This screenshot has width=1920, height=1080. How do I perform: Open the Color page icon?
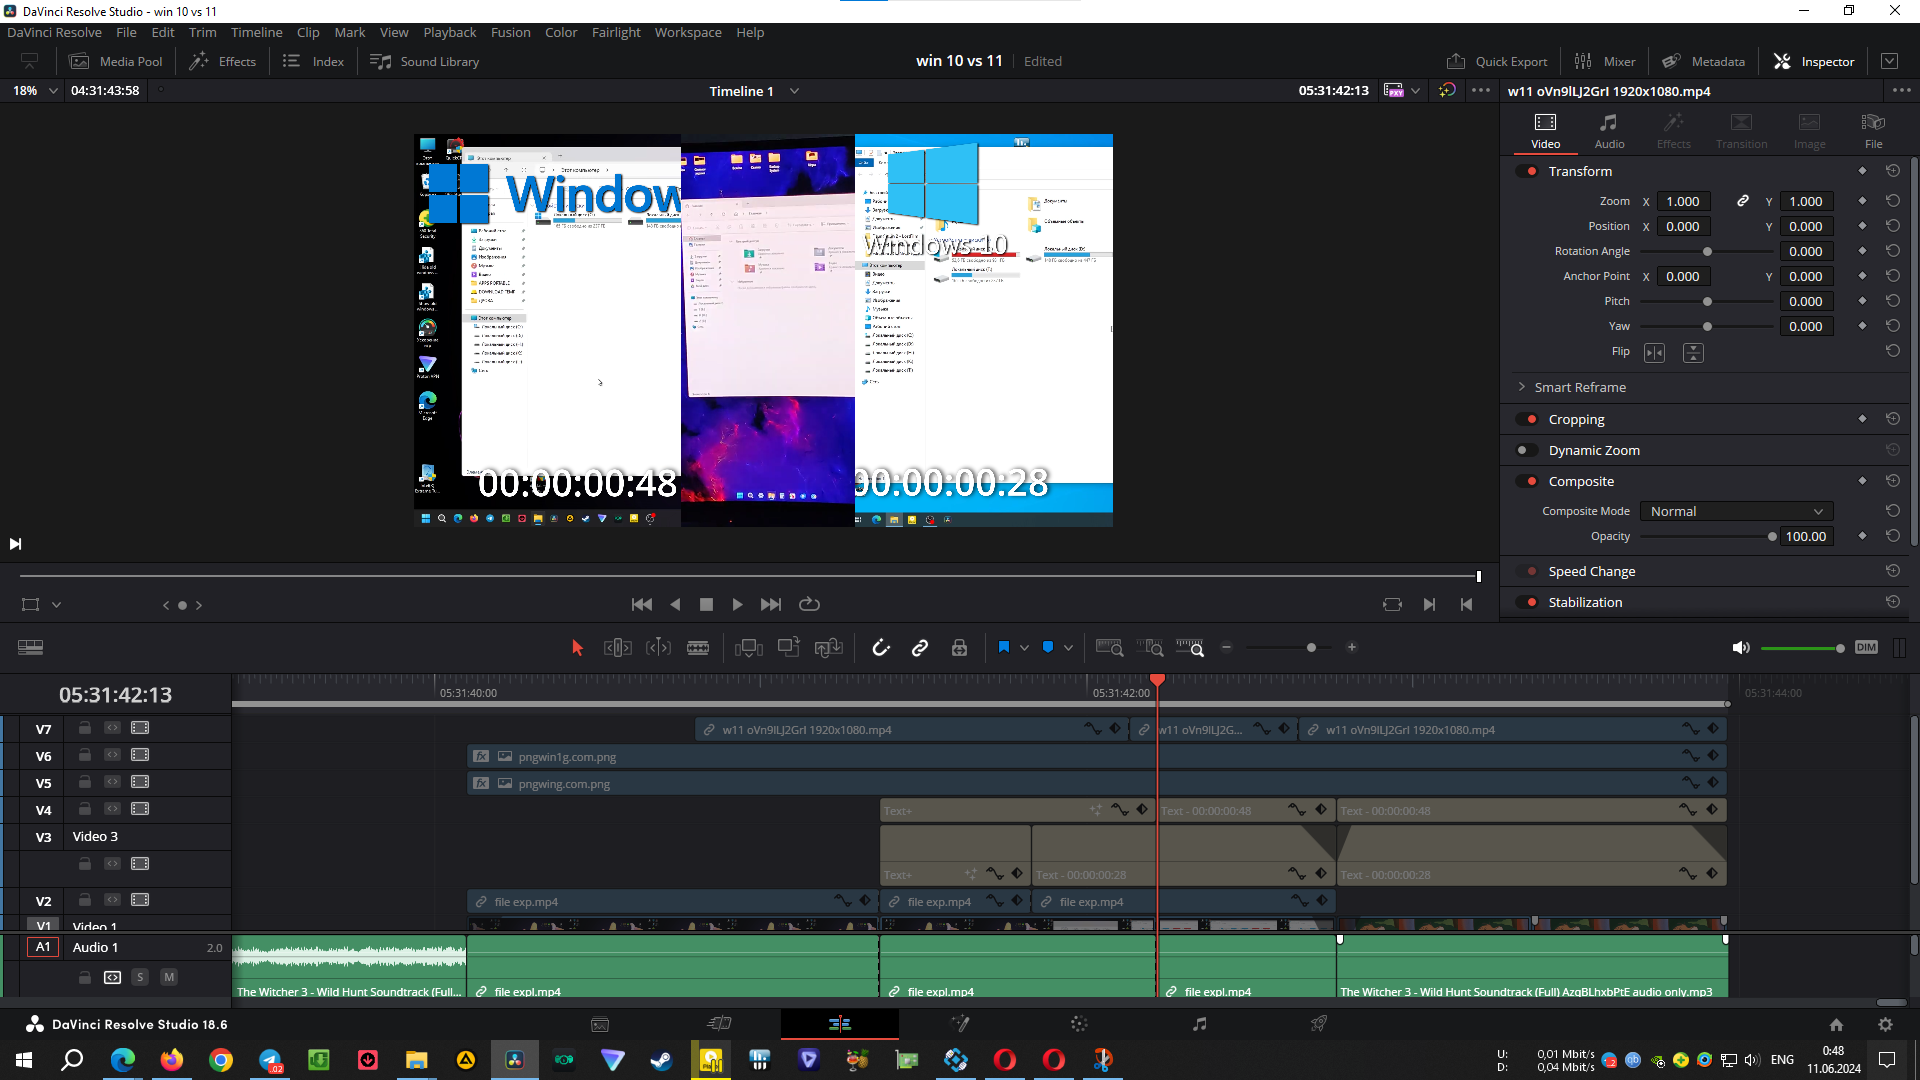[1078, 1024]
